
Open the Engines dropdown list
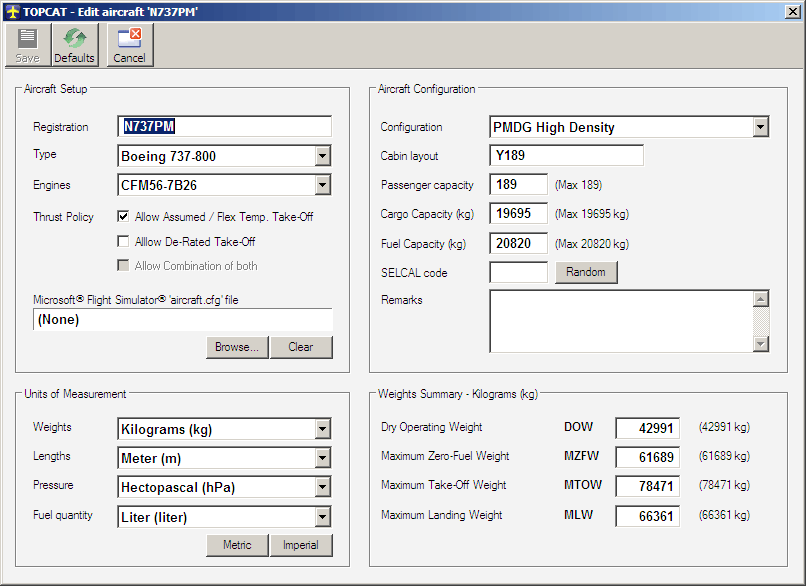(x=322, y=185)
